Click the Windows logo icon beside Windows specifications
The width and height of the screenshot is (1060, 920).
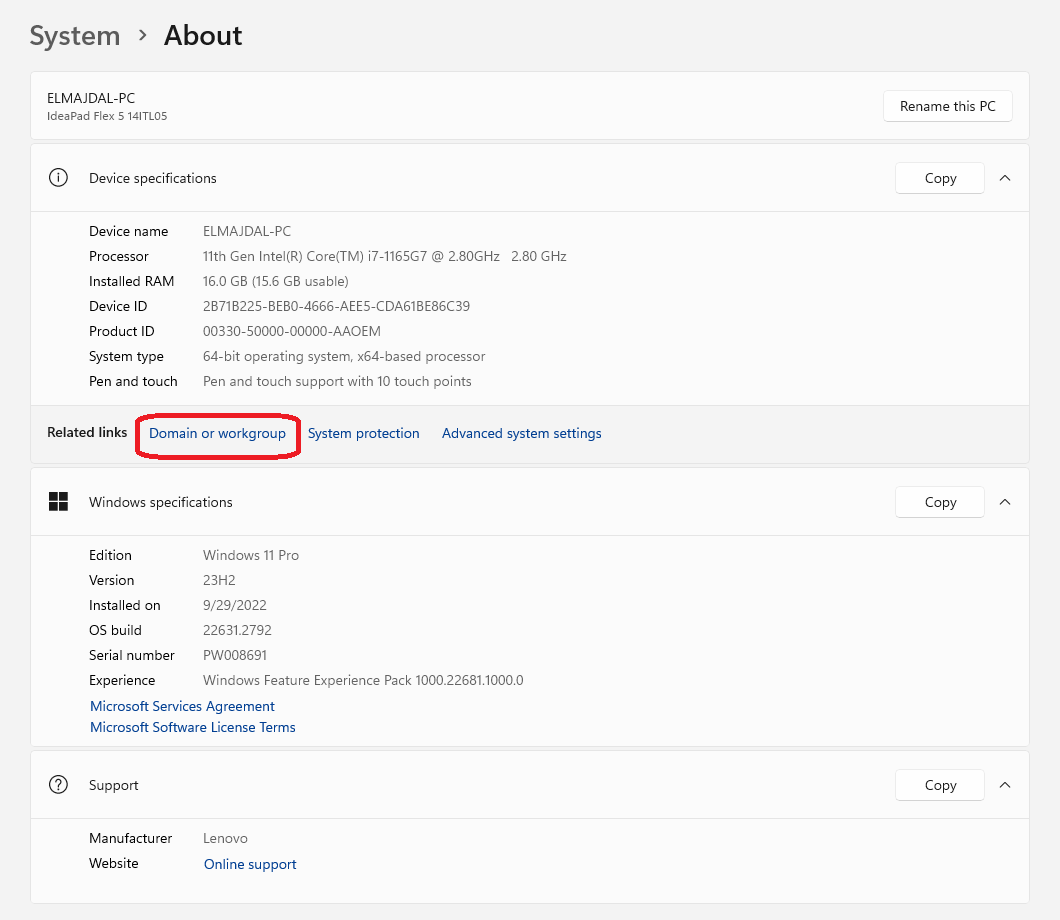[58, 501]
